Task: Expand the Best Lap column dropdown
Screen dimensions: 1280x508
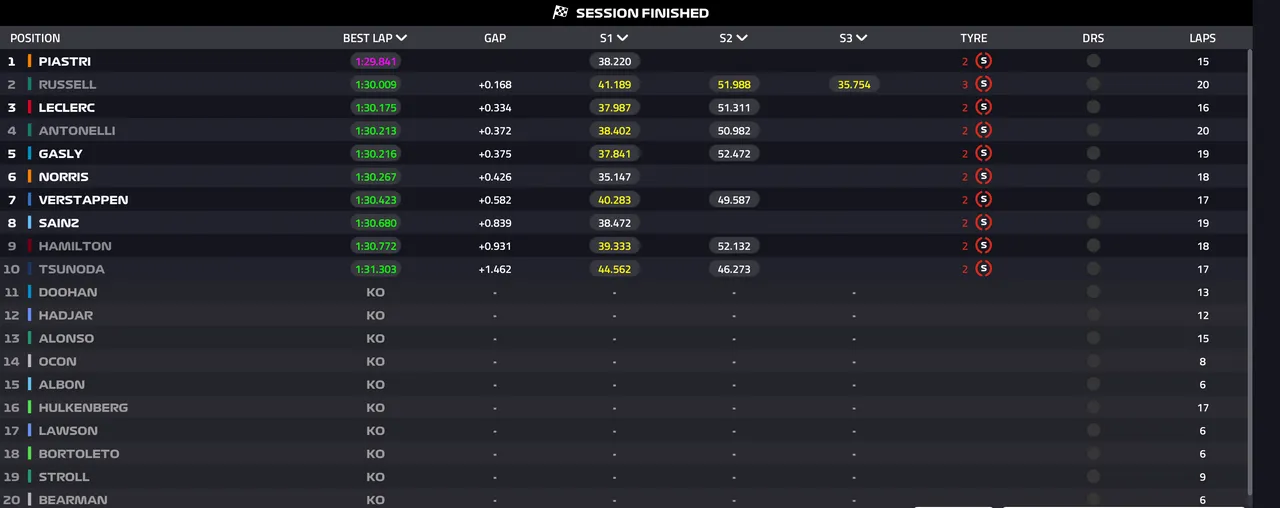Action: pos(401,38)
